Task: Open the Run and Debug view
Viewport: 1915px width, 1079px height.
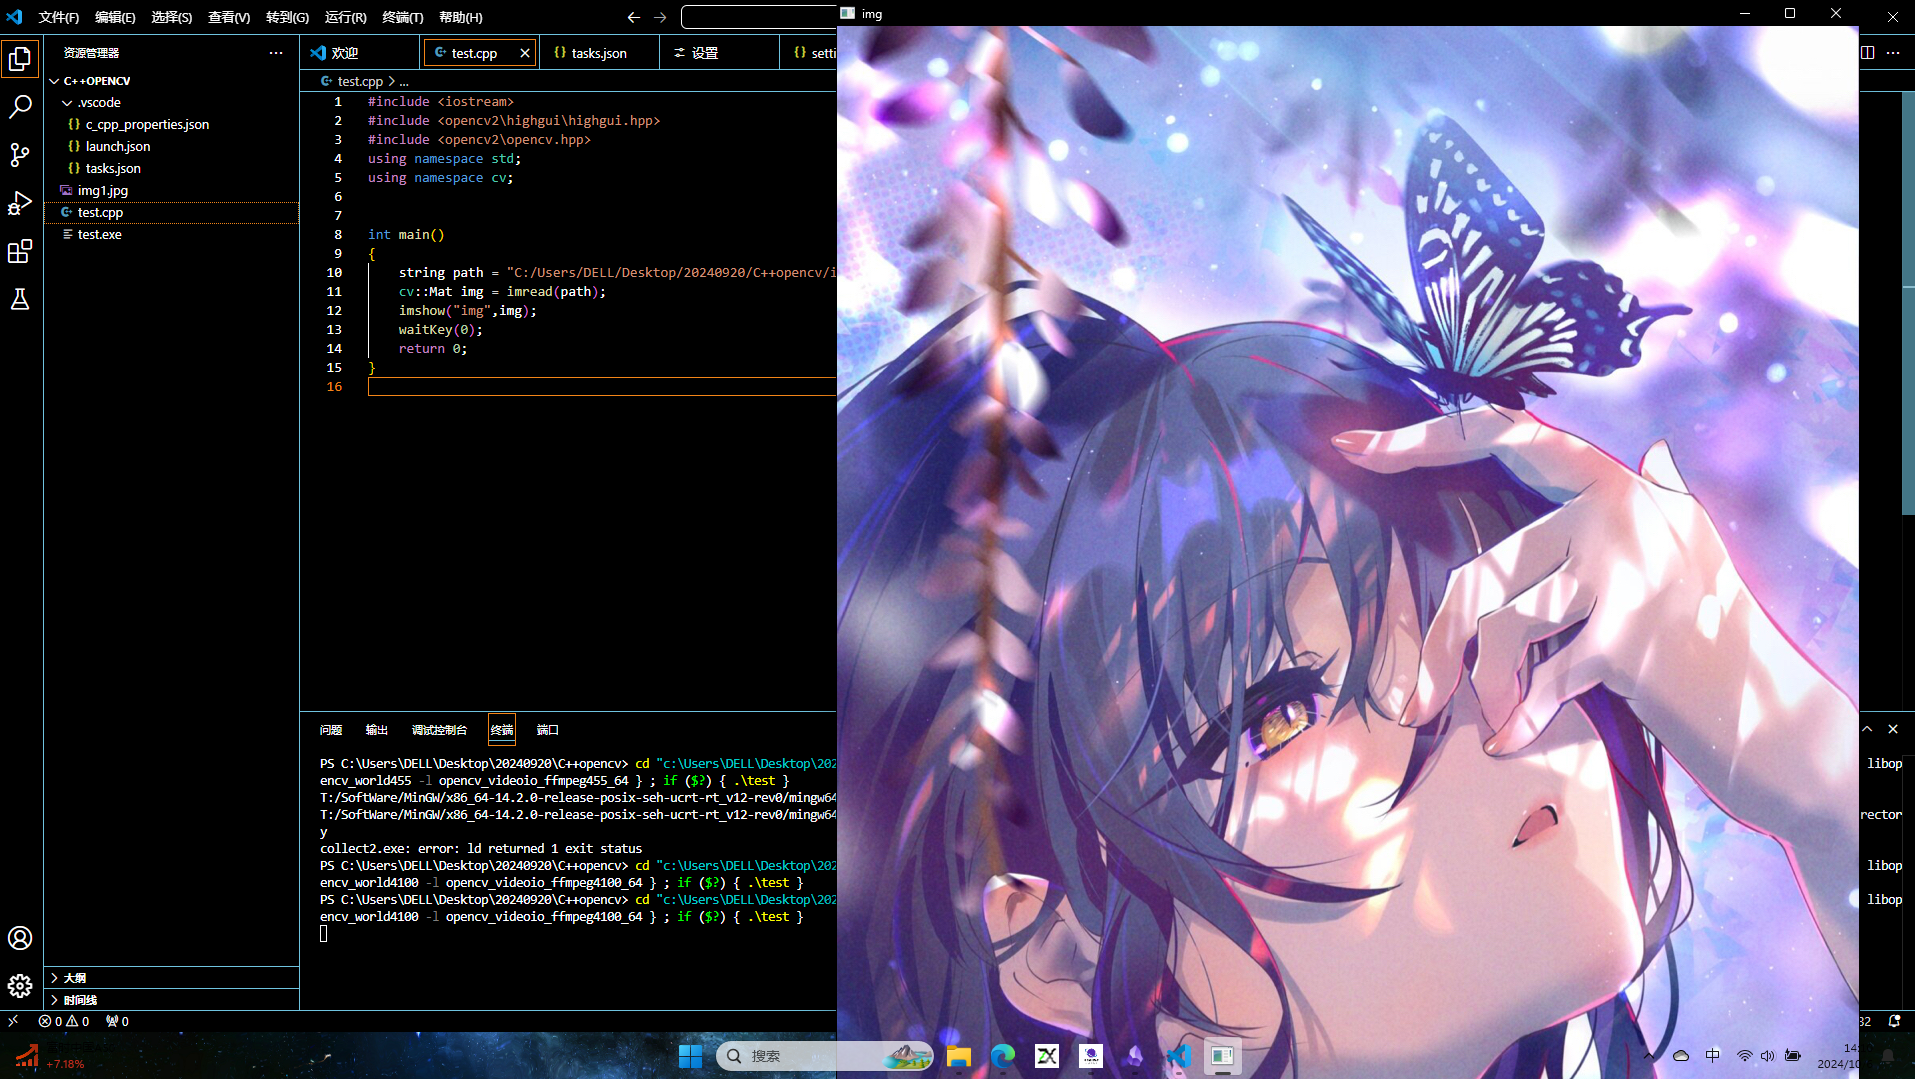Action: [20, 202]
